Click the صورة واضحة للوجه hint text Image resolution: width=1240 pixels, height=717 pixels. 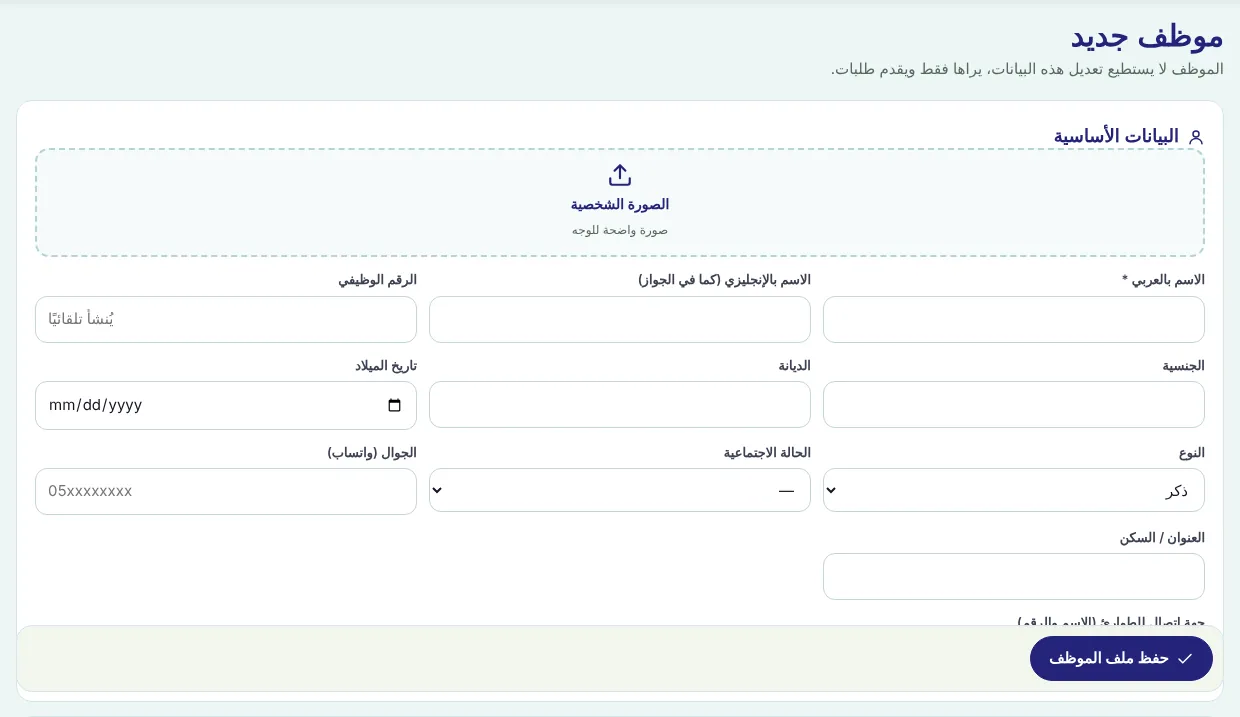[620, 230]
